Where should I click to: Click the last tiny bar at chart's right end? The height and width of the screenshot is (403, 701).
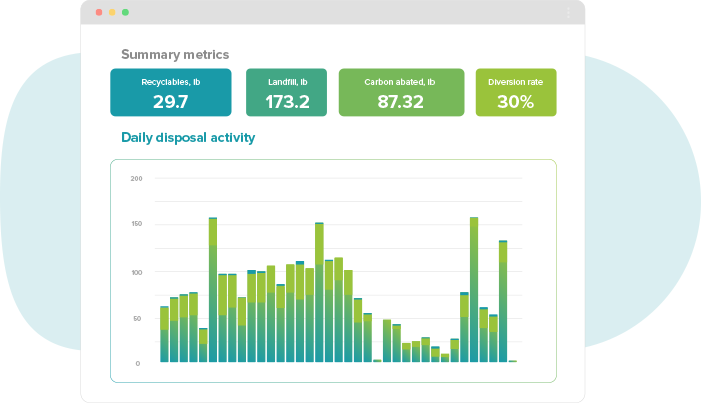tap(513, 360)
